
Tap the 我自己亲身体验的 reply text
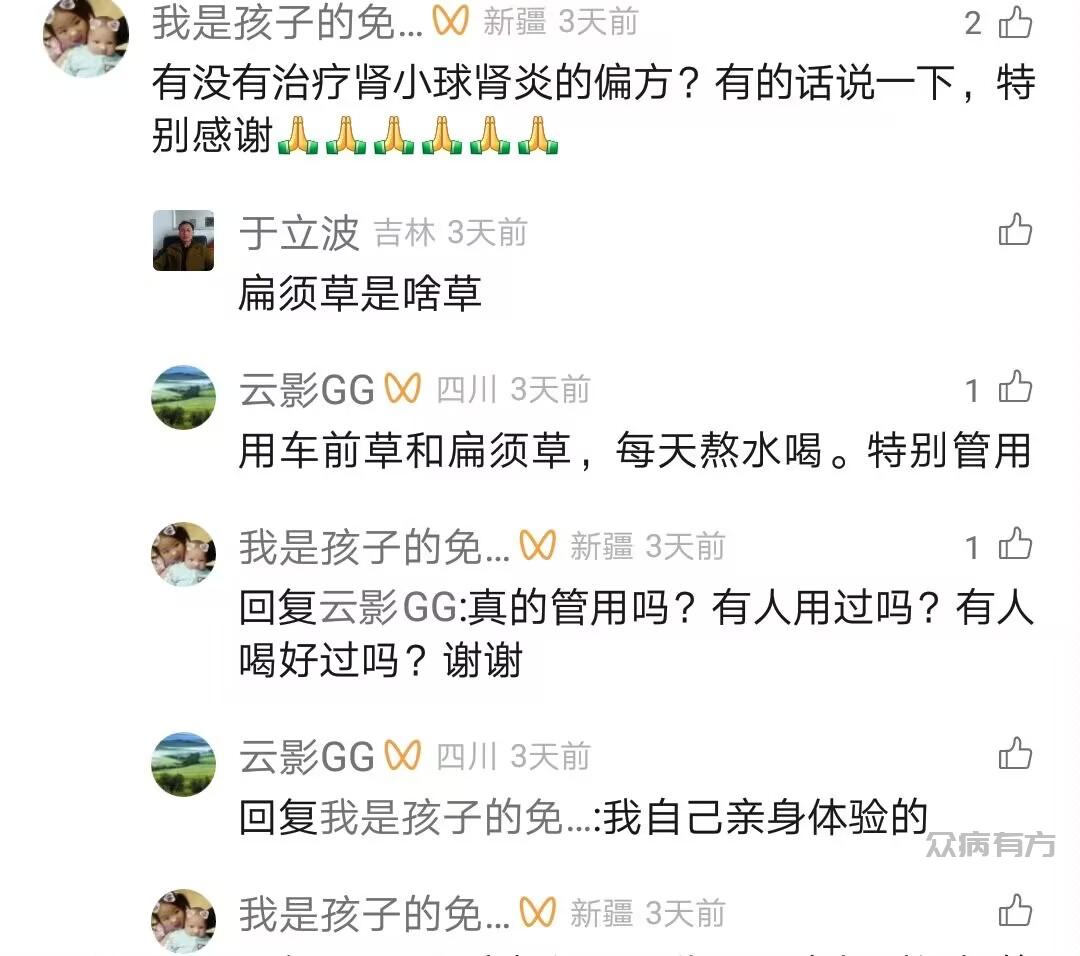click(765, 818)
